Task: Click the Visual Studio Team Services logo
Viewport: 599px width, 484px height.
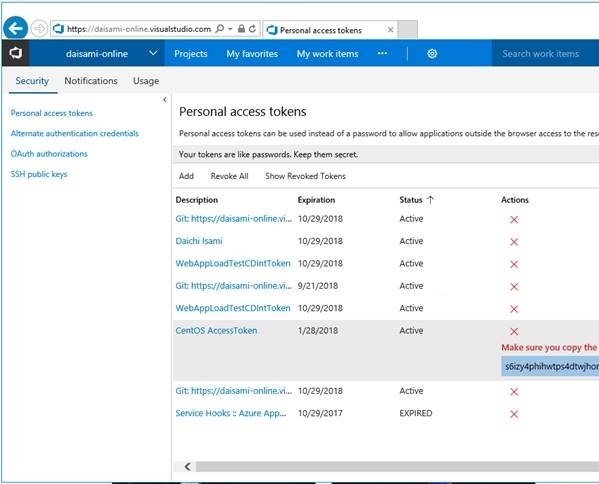Action: [15, 53]
